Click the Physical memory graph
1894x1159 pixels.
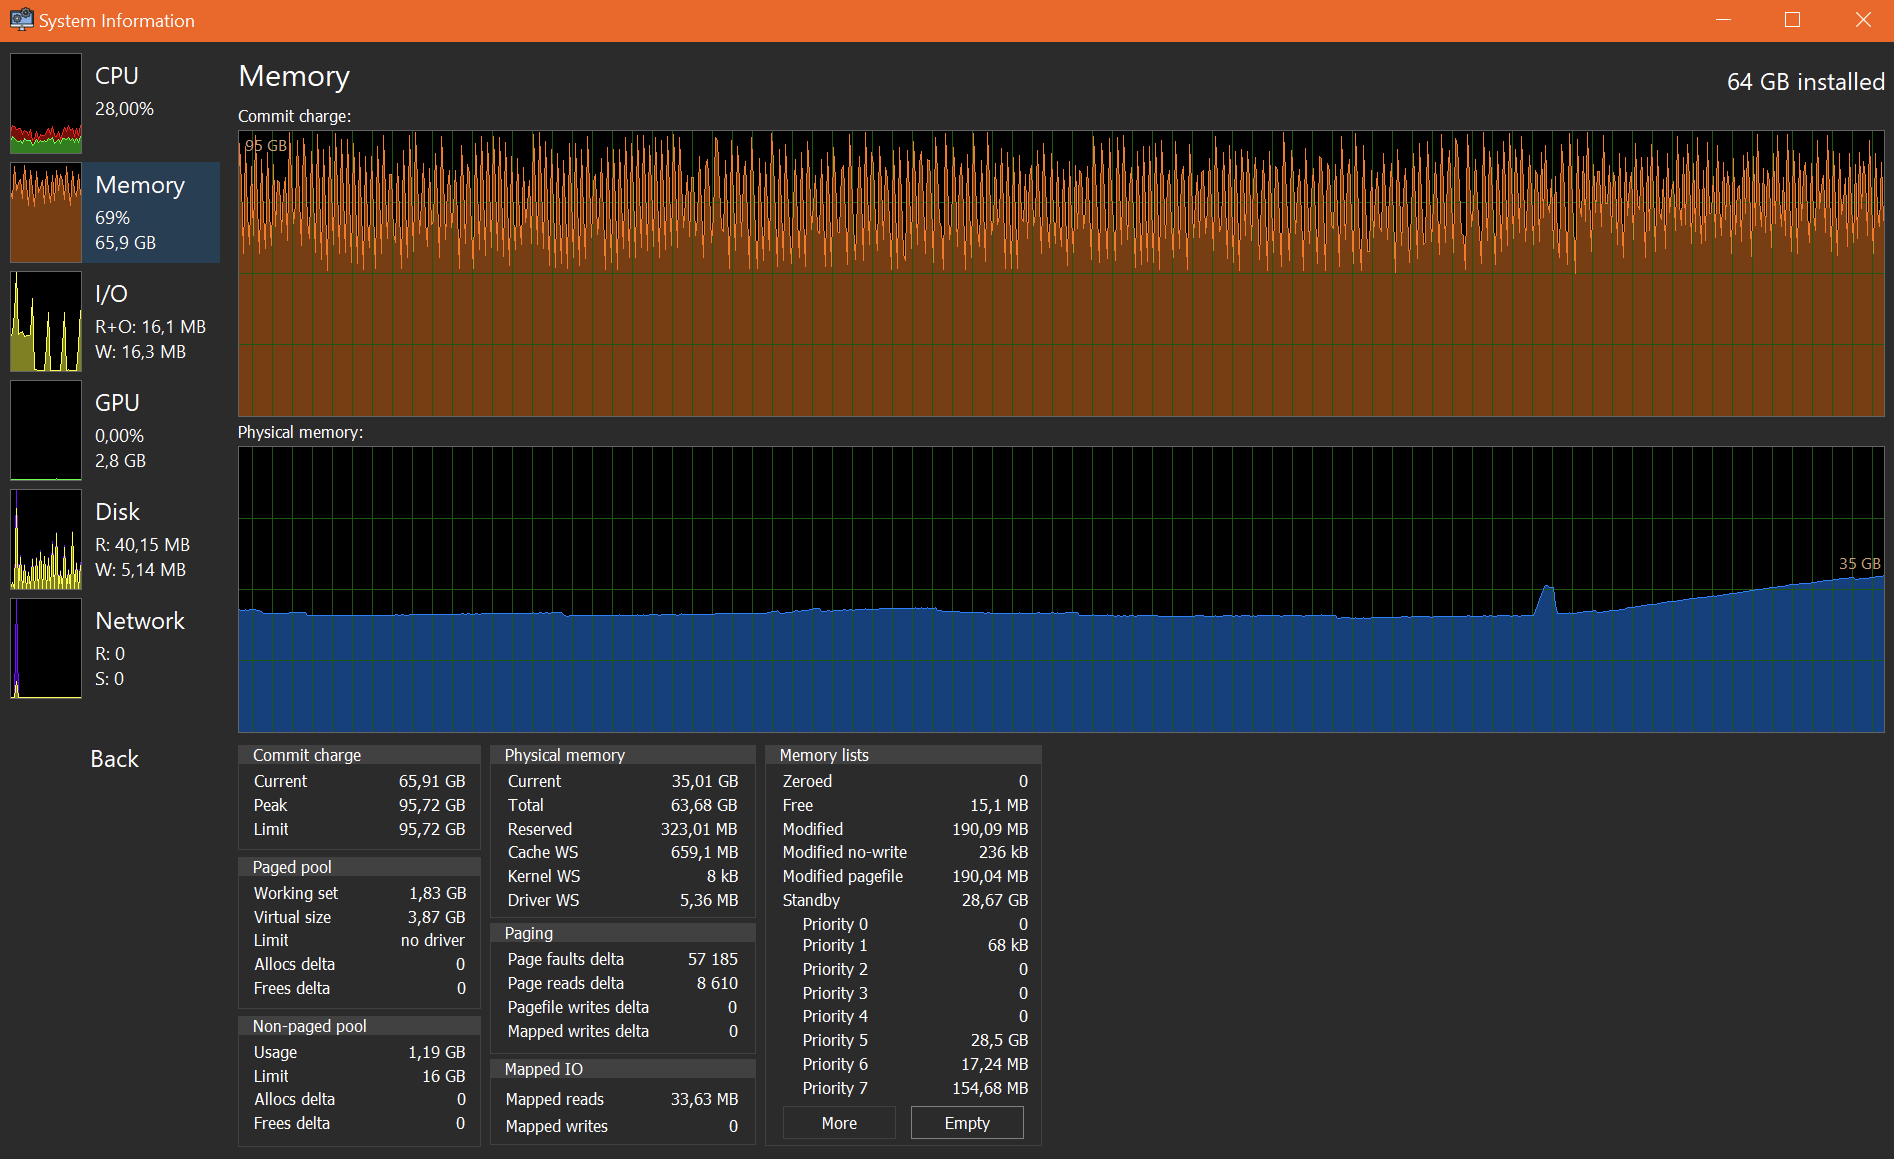(x=1061, y=590)
